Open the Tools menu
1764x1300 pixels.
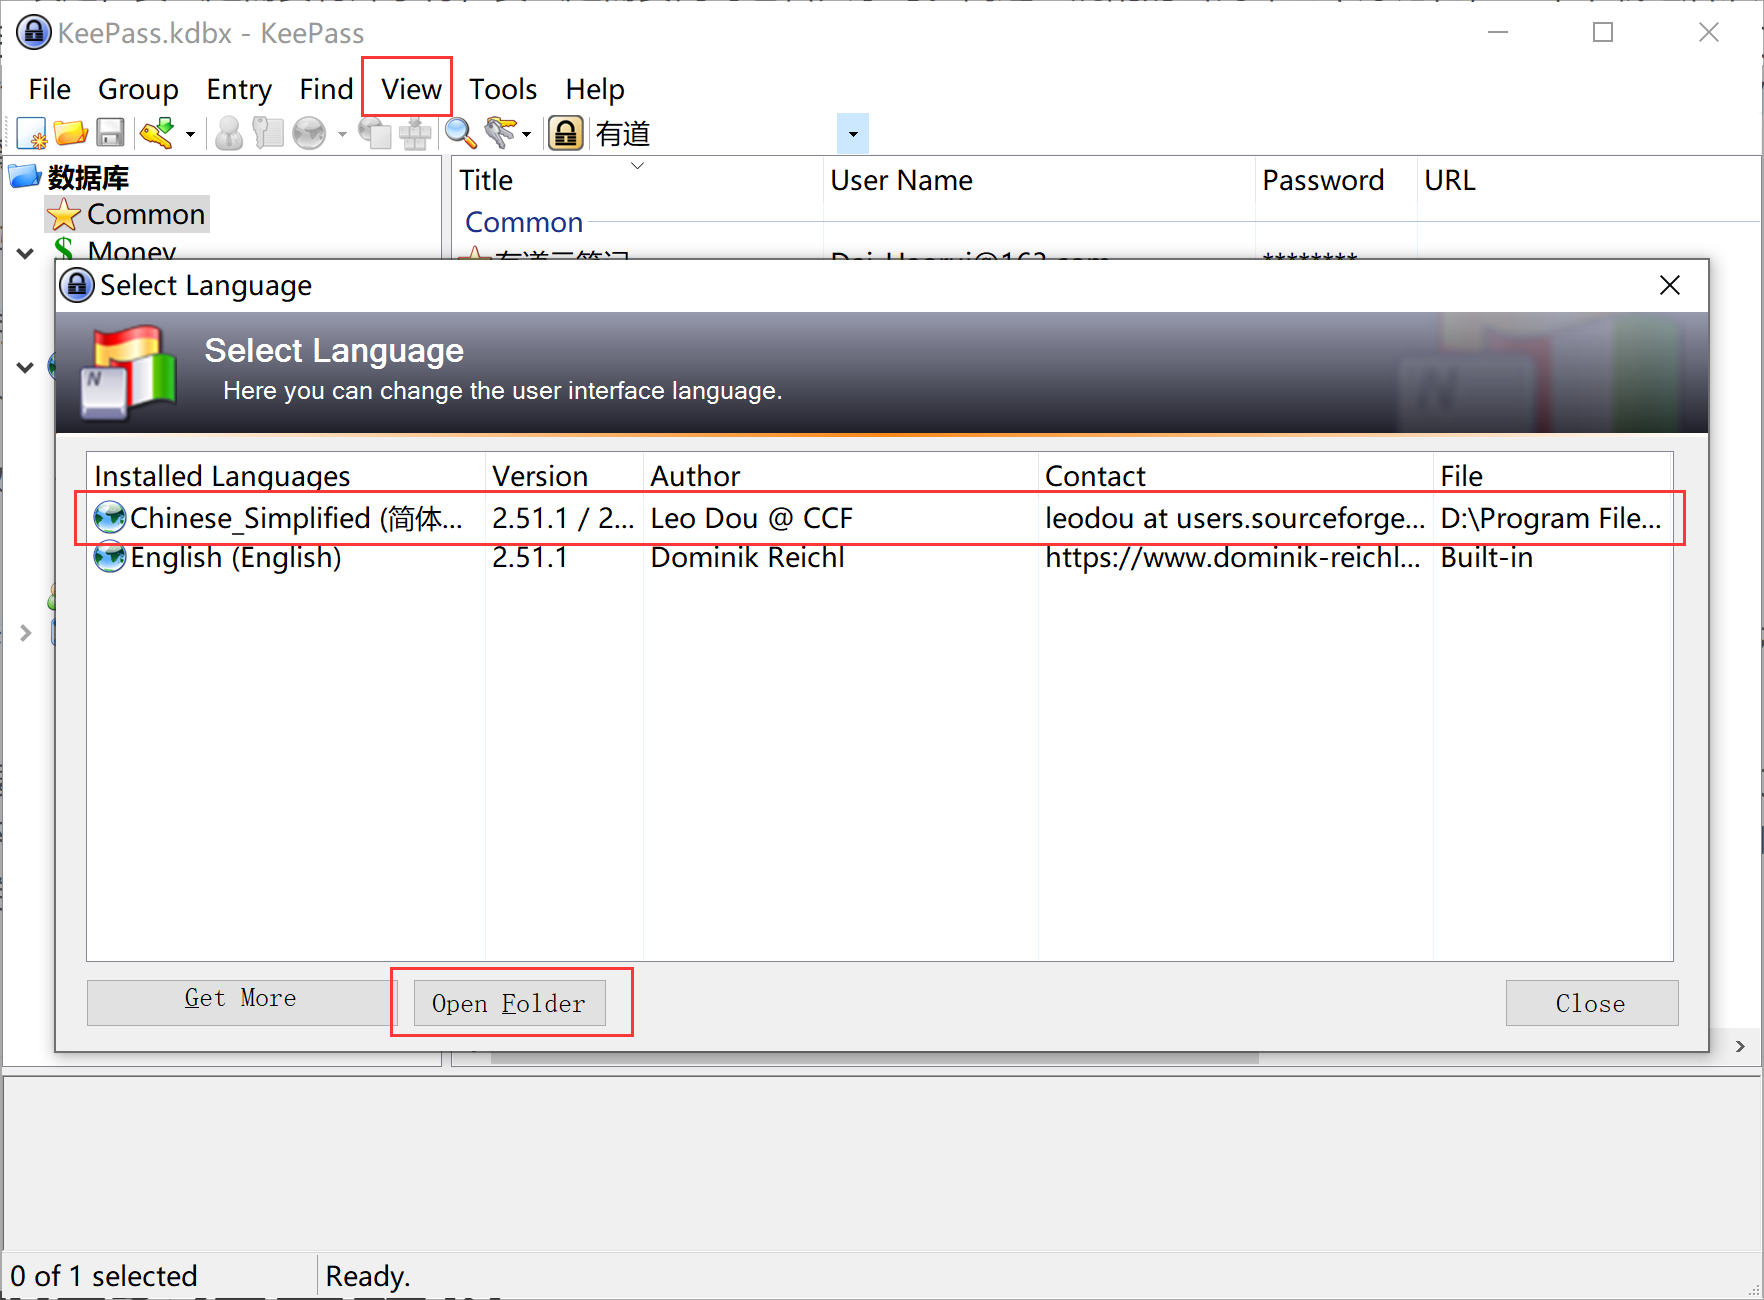tap(503, 89)
